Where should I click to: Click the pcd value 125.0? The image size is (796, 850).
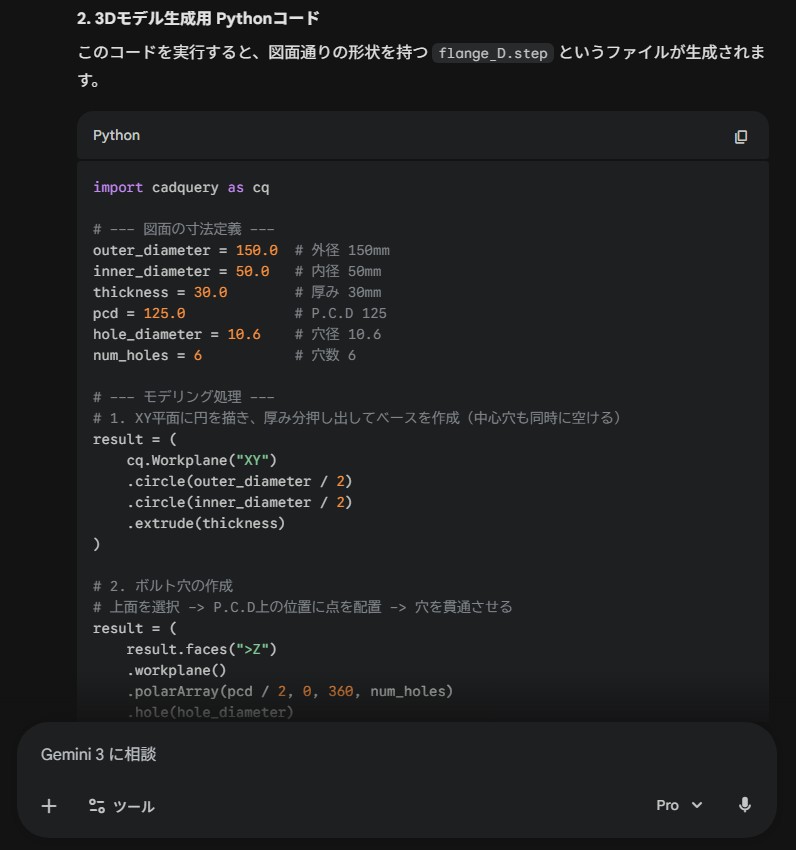(164, 313)
